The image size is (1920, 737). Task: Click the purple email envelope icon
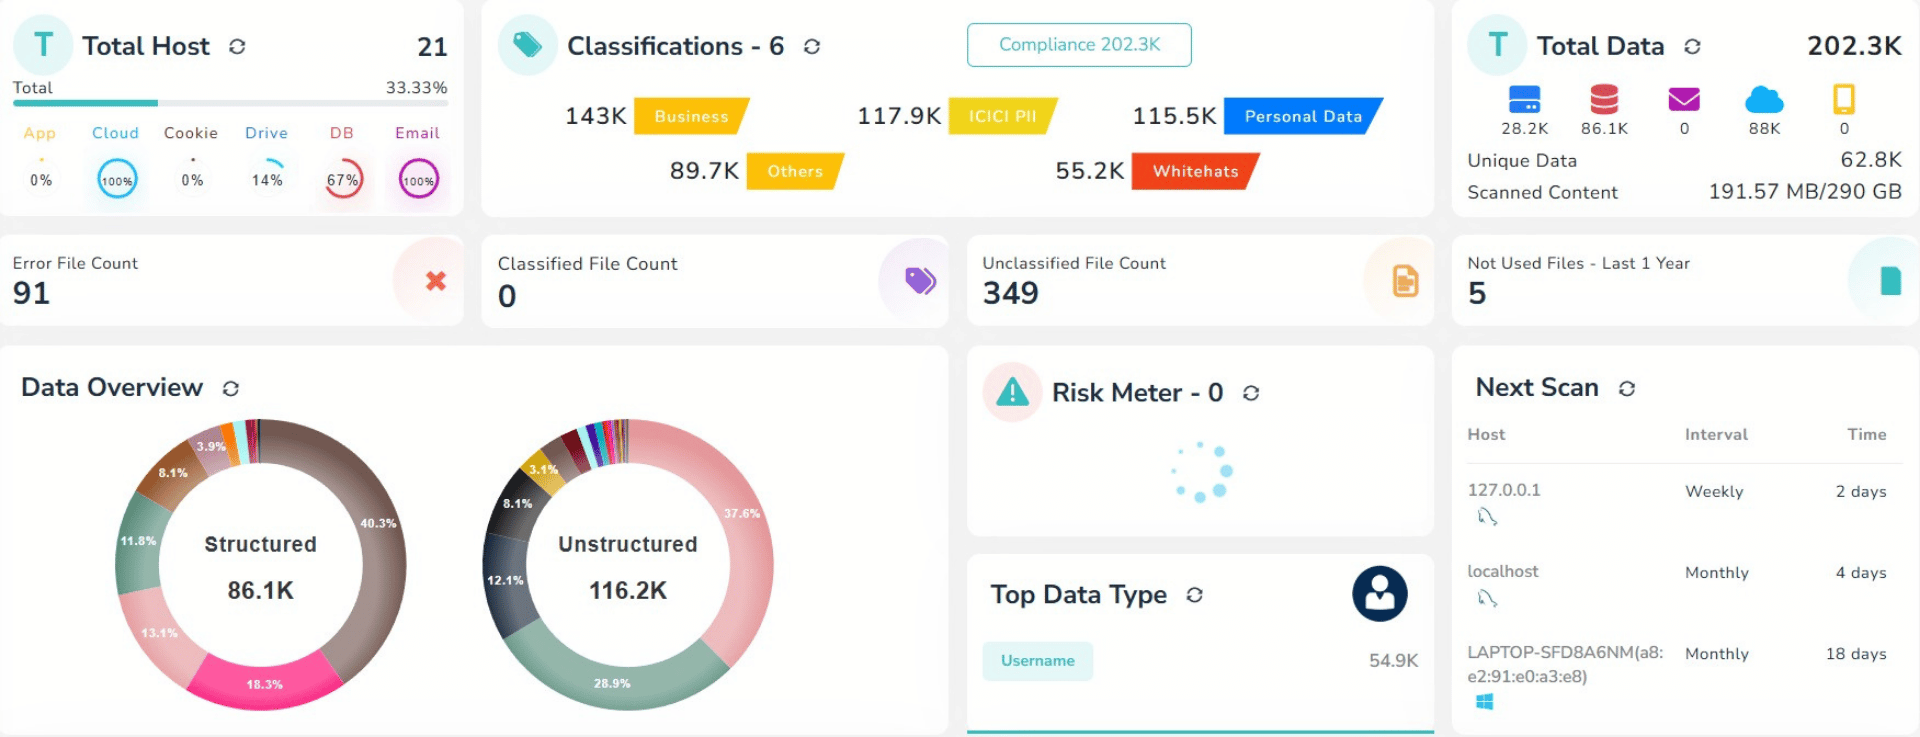click(1684, 99)
